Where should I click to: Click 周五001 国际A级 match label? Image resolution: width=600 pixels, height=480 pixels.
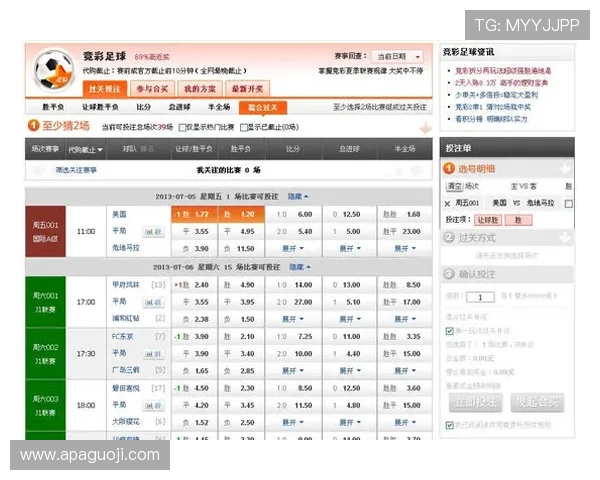click(45, 232)
